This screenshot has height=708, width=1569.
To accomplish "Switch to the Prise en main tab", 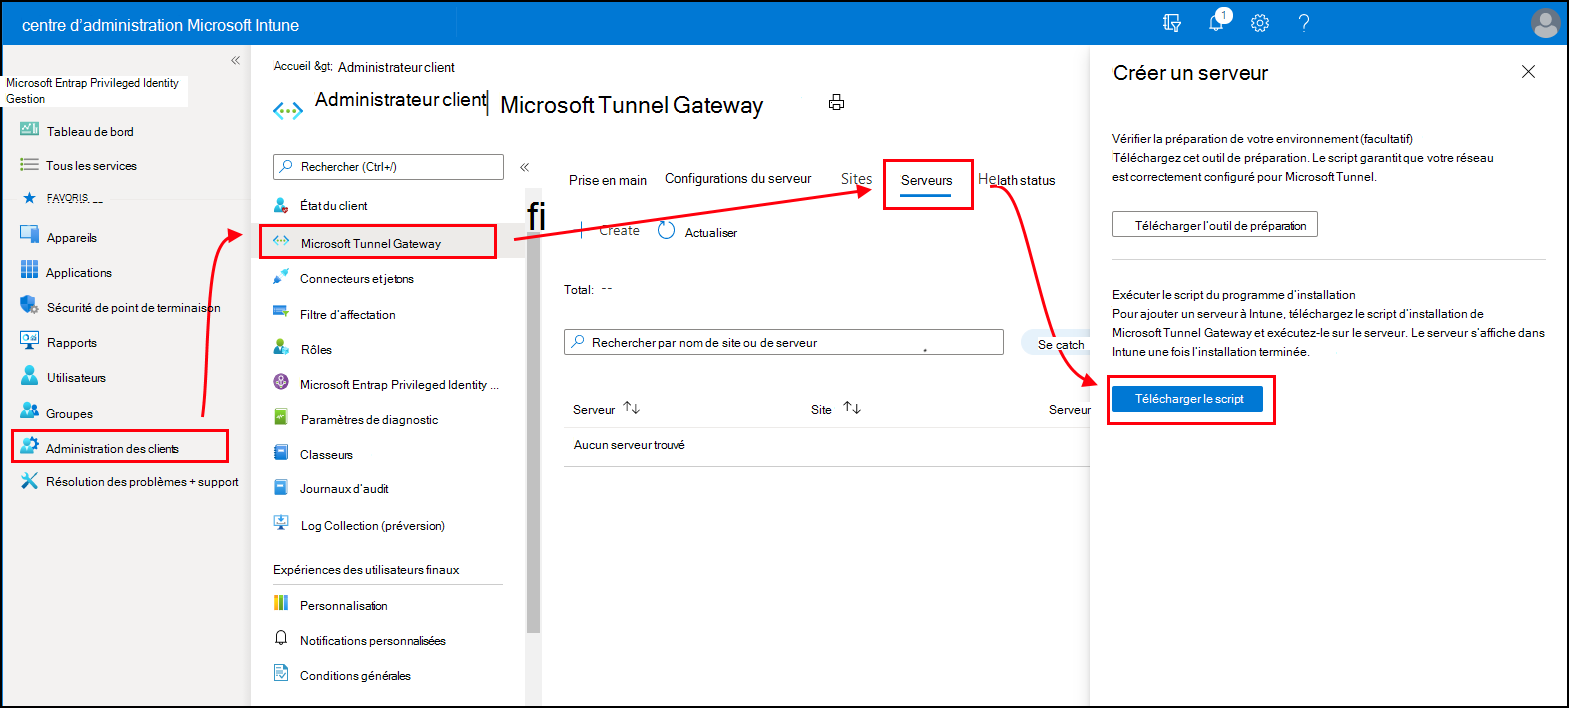I will [608, 180].
